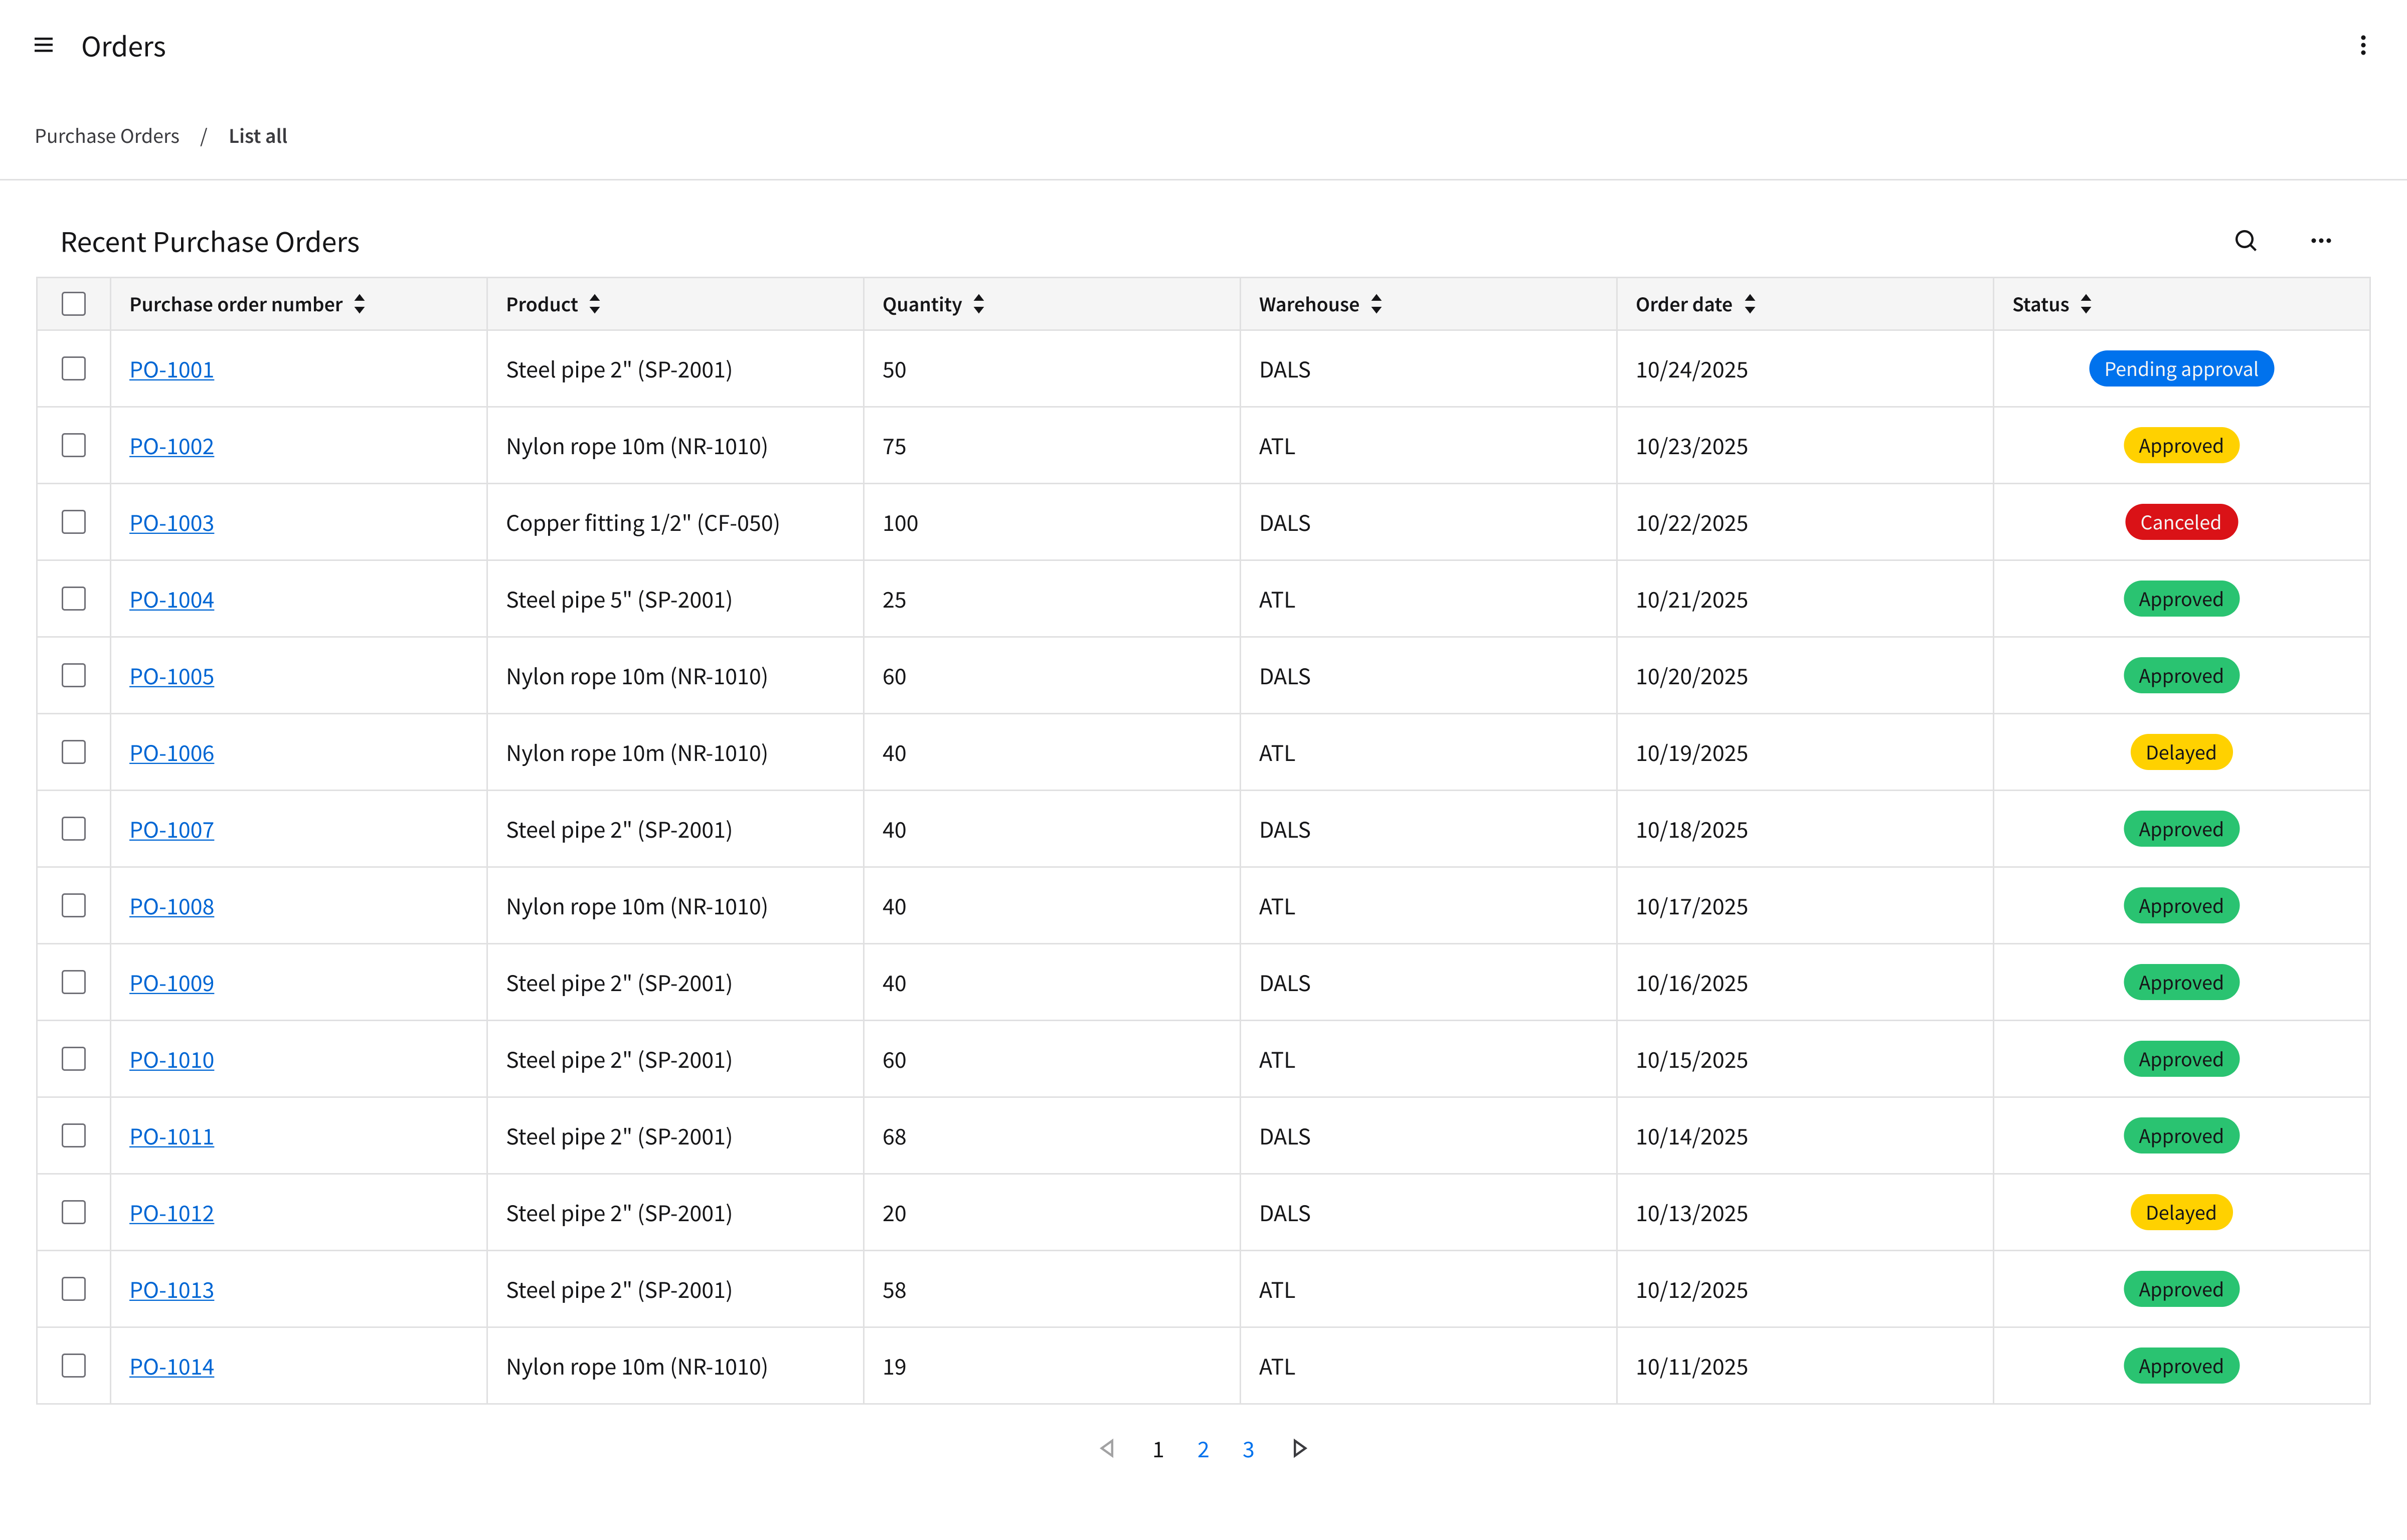Sort by Warehouse column sort arrows
2407x1540 pixels.
click(1376, 304)
